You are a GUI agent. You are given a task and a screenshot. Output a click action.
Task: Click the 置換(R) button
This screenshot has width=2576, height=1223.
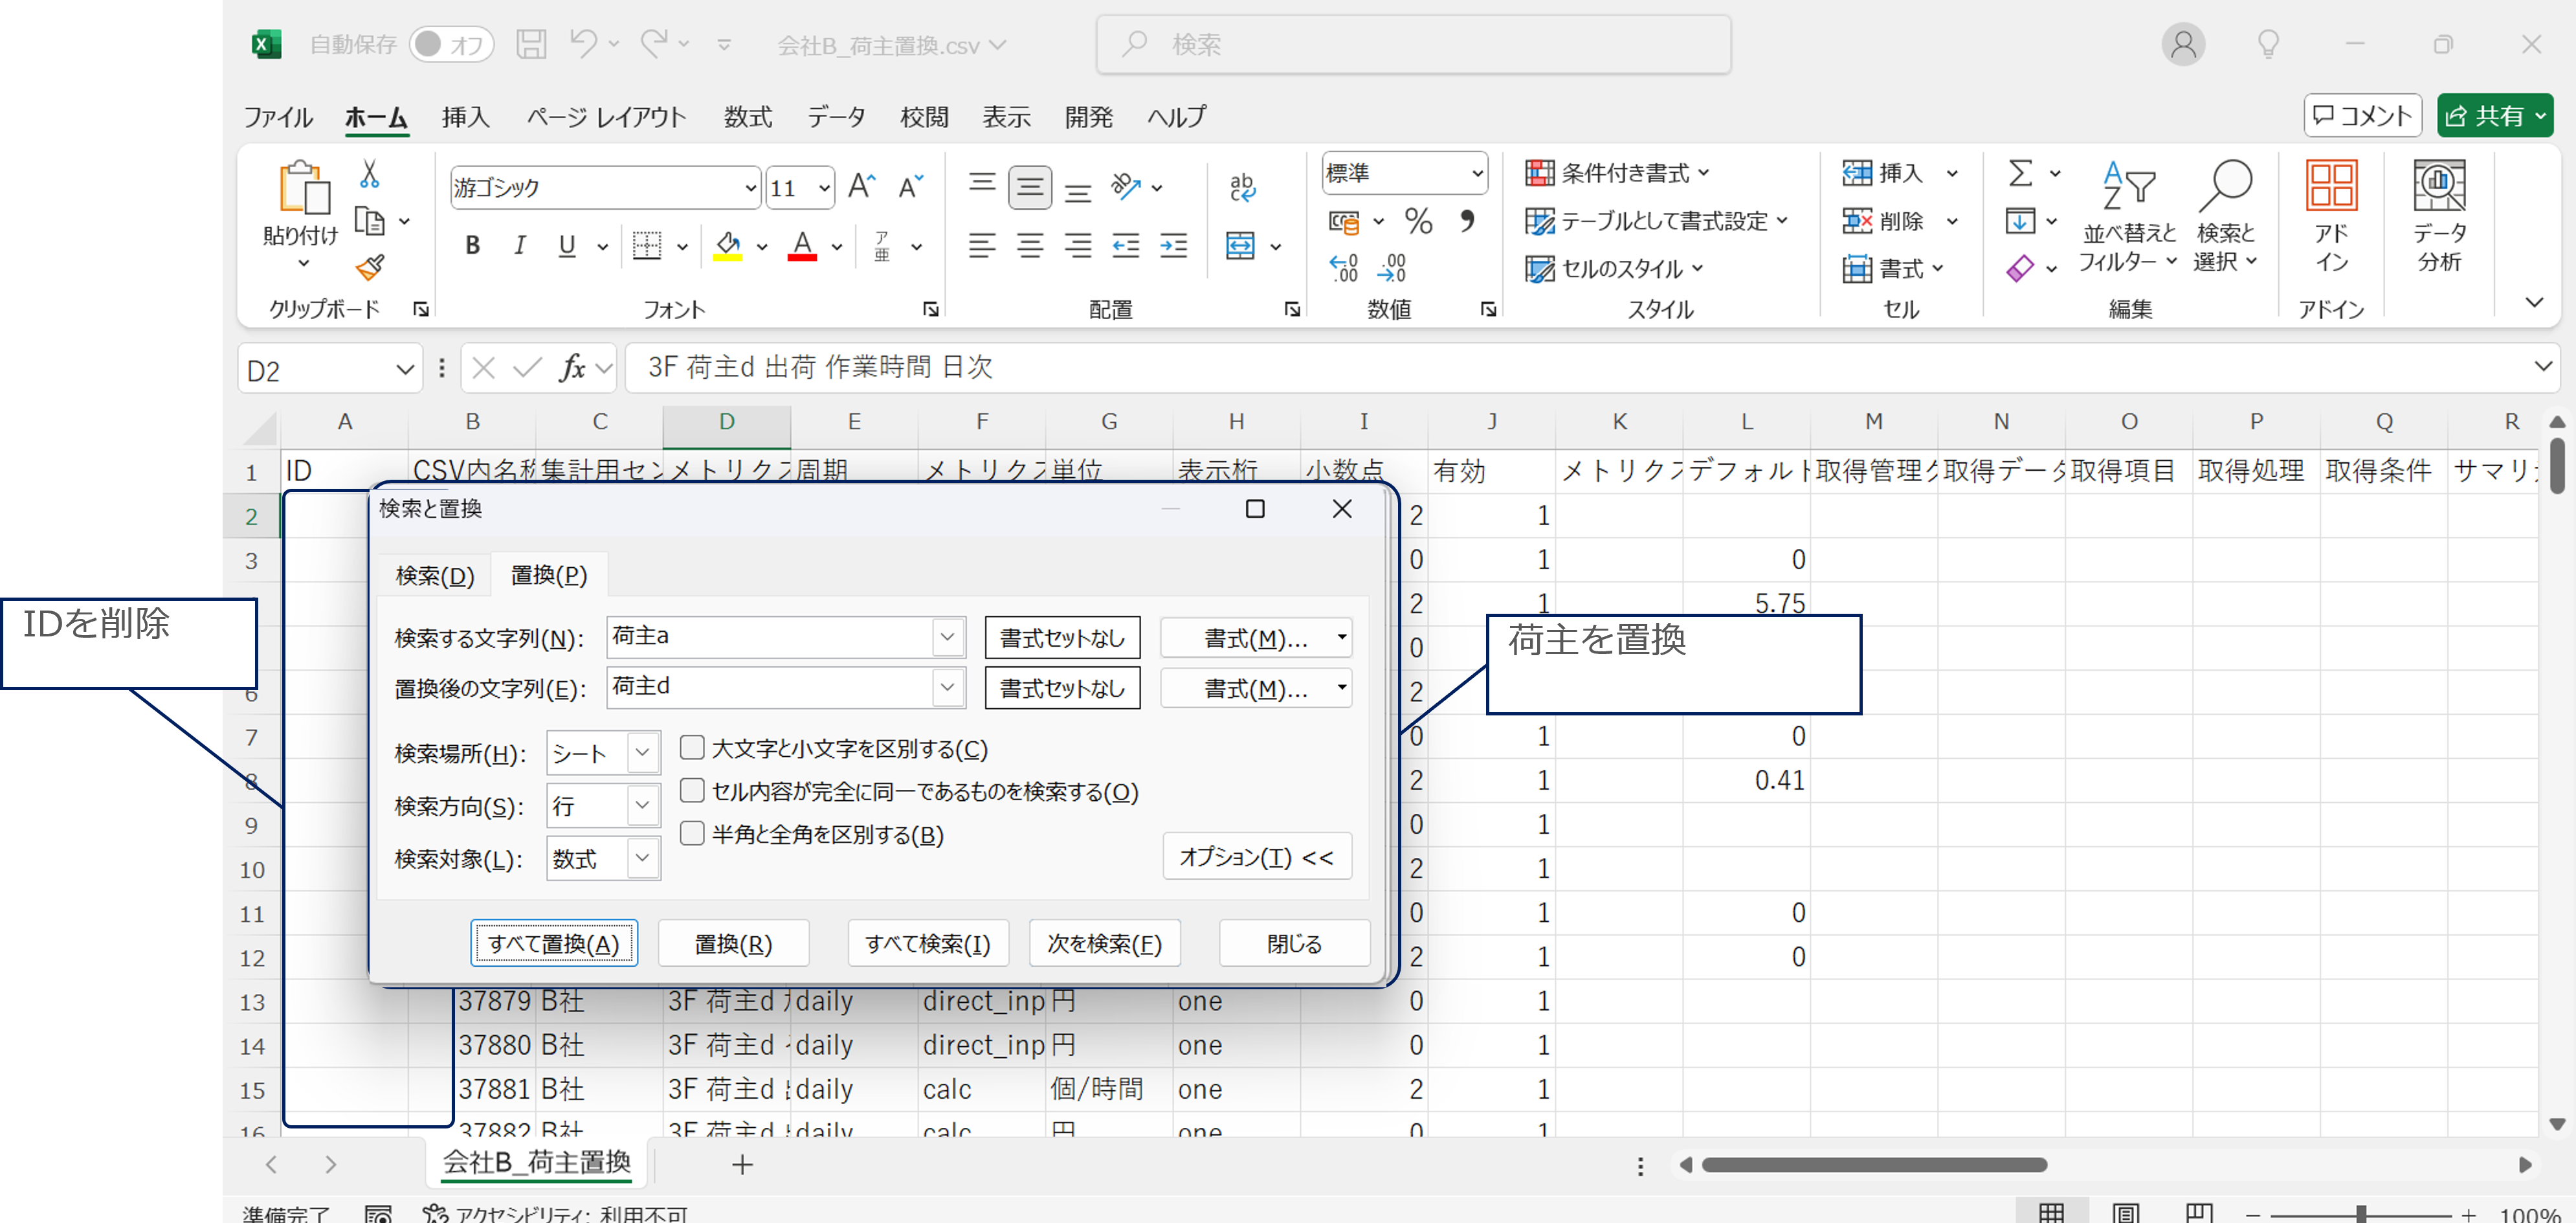pyautogui.click(x=733, y=943)
